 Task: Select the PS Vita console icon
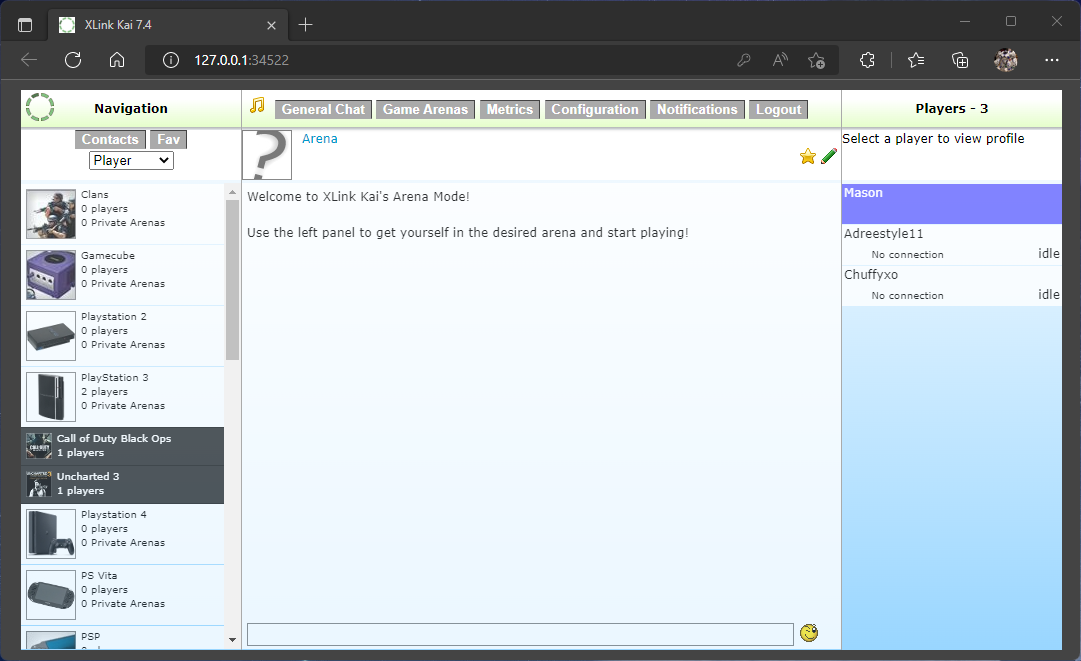(51, 595)
